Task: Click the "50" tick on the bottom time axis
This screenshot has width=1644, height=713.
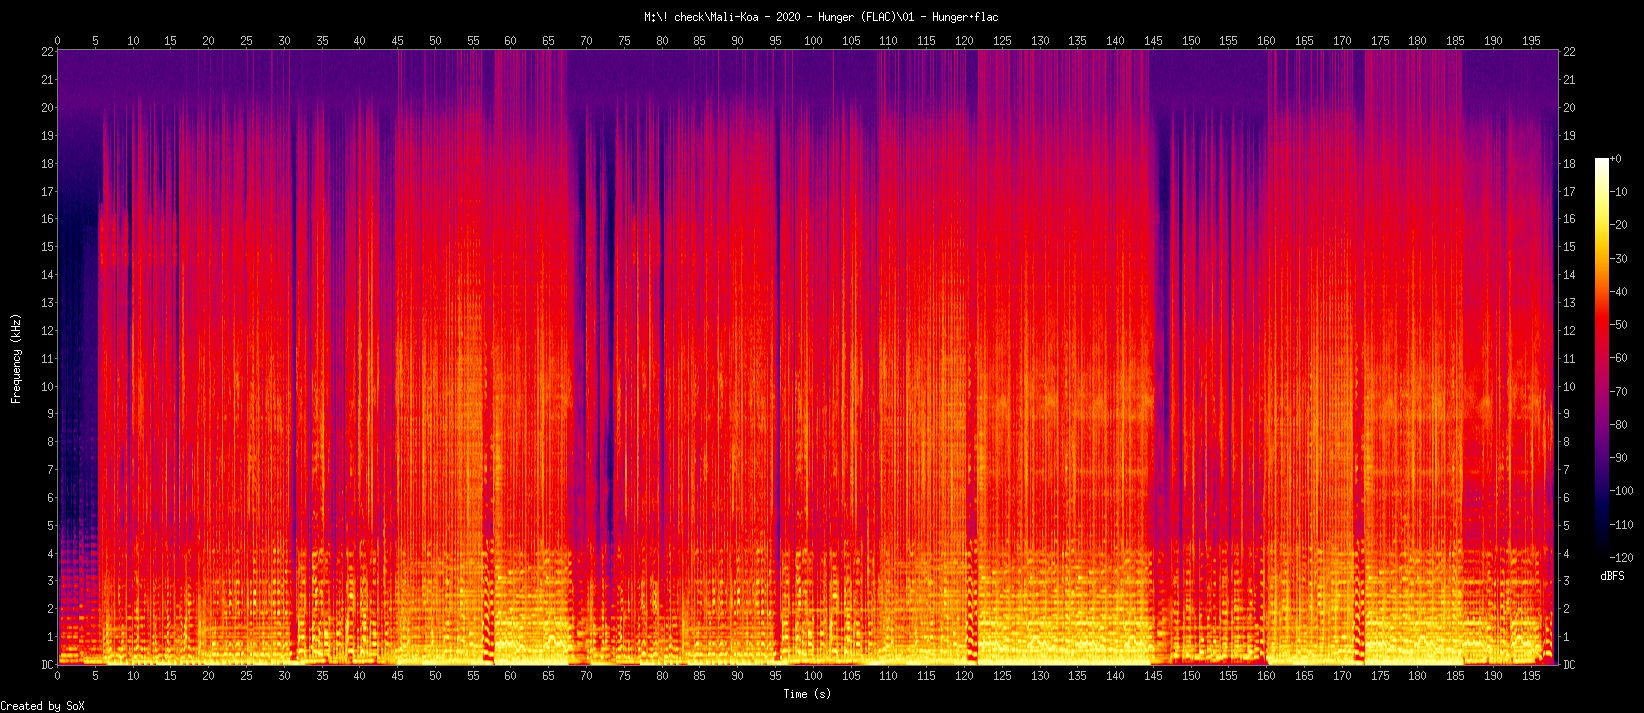Action: pos(435,676)
